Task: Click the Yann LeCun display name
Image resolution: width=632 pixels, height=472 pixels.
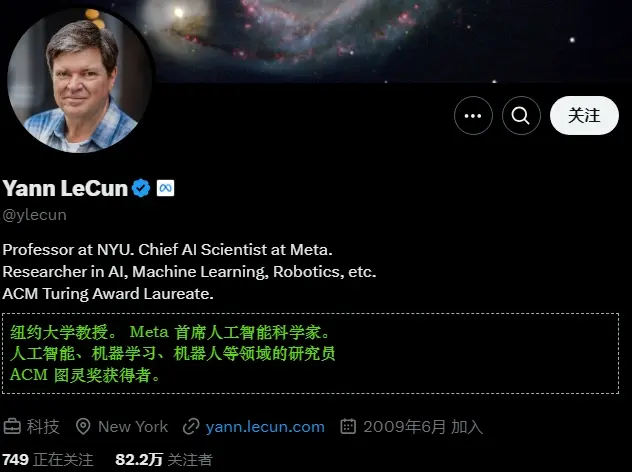Action: point(65,188)
